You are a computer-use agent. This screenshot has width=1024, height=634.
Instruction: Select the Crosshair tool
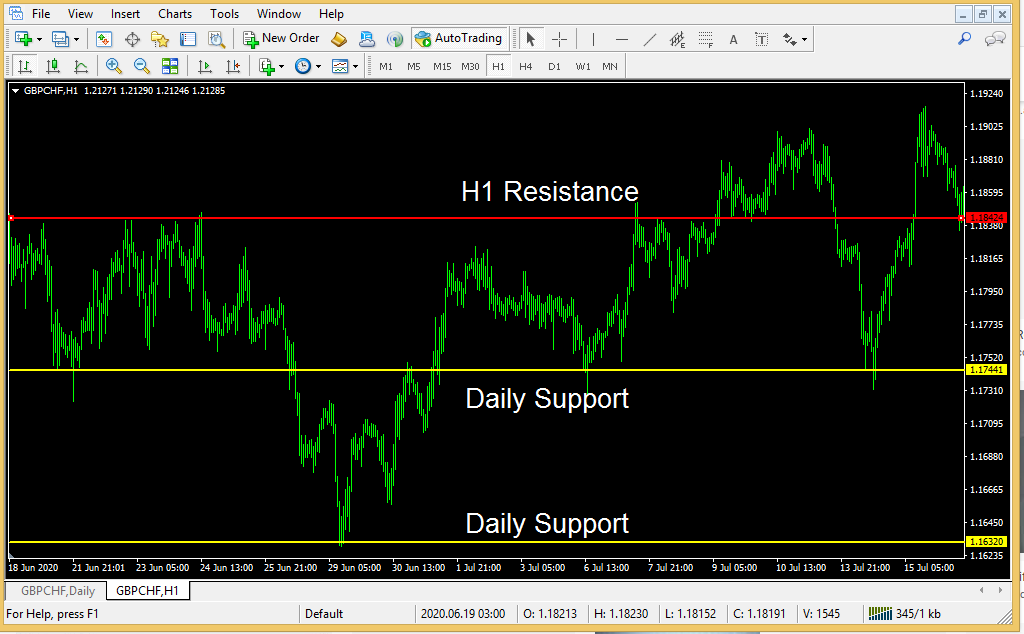[560, 39]
